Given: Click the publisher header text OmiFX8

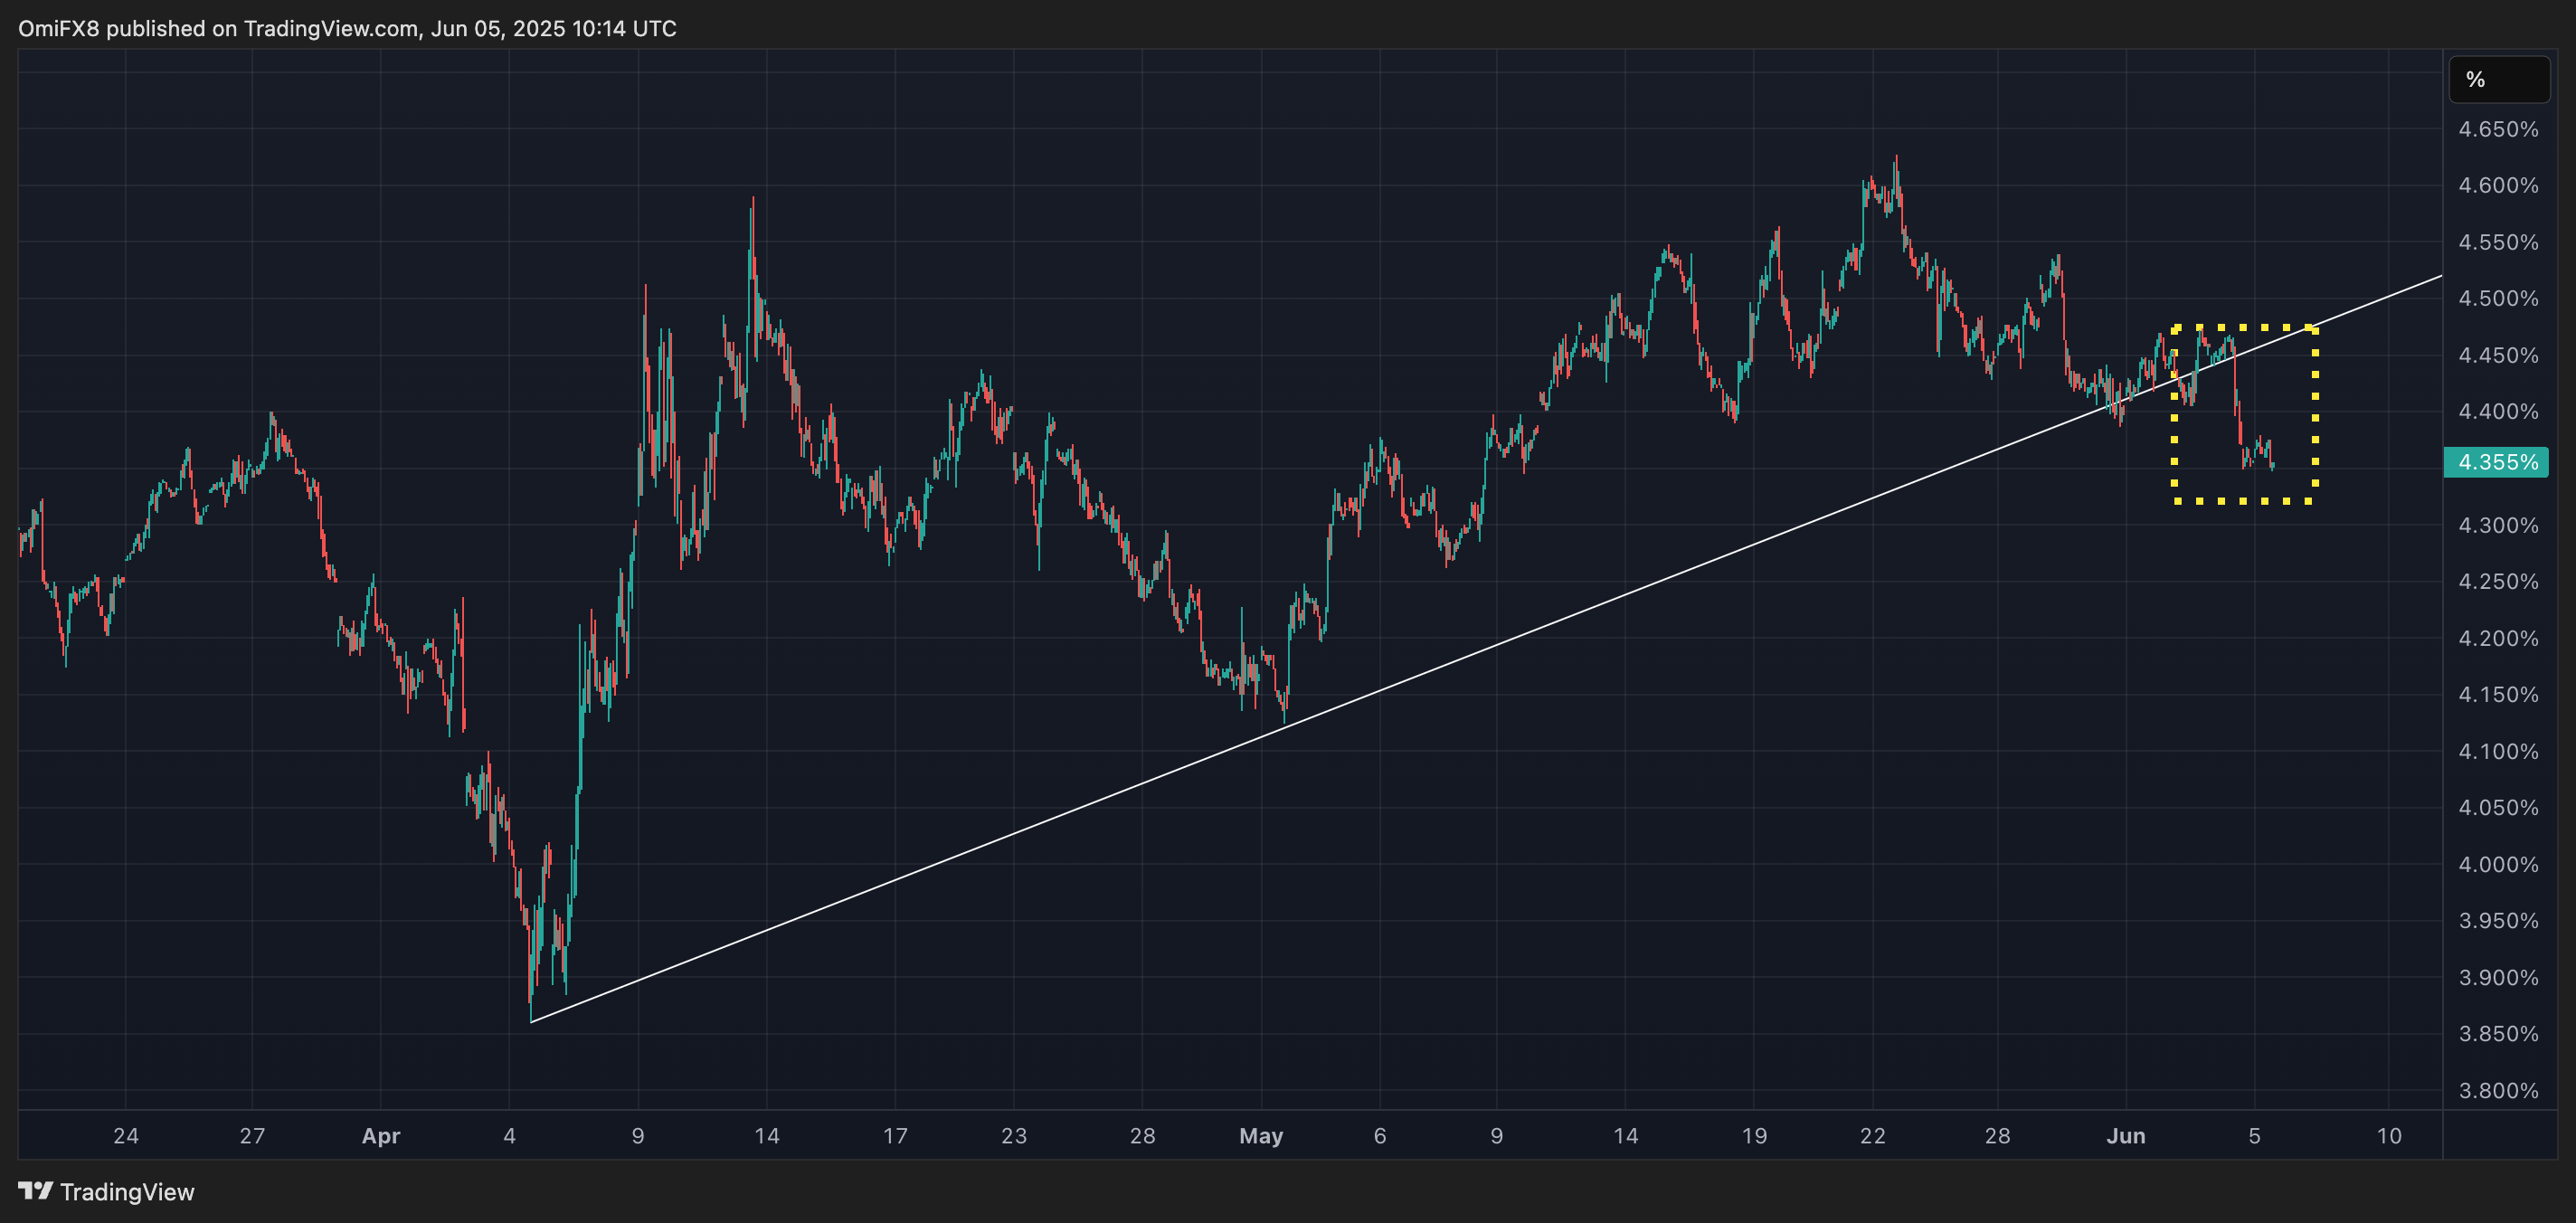Looking at the screenshot, I should tap(60, 28).
